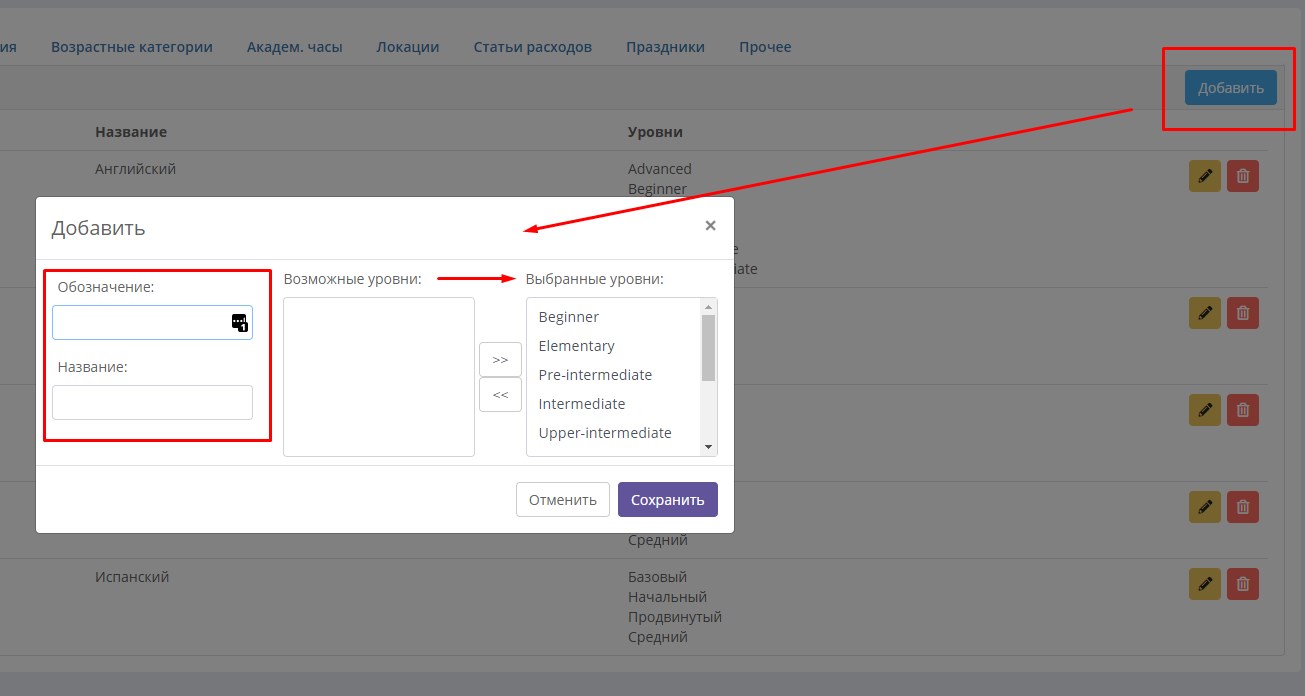Click inside the empty Возможные уровни list box
1305x696 pixels.
[x=379, y=377]
